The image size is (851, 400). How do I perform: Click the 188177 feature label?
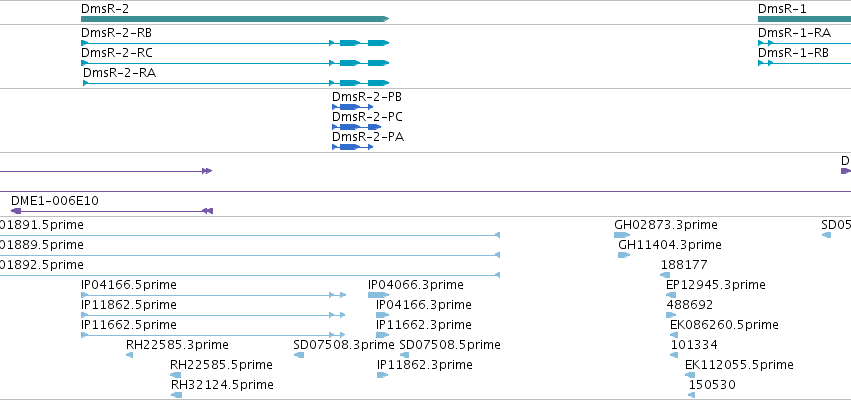[684, 265]
